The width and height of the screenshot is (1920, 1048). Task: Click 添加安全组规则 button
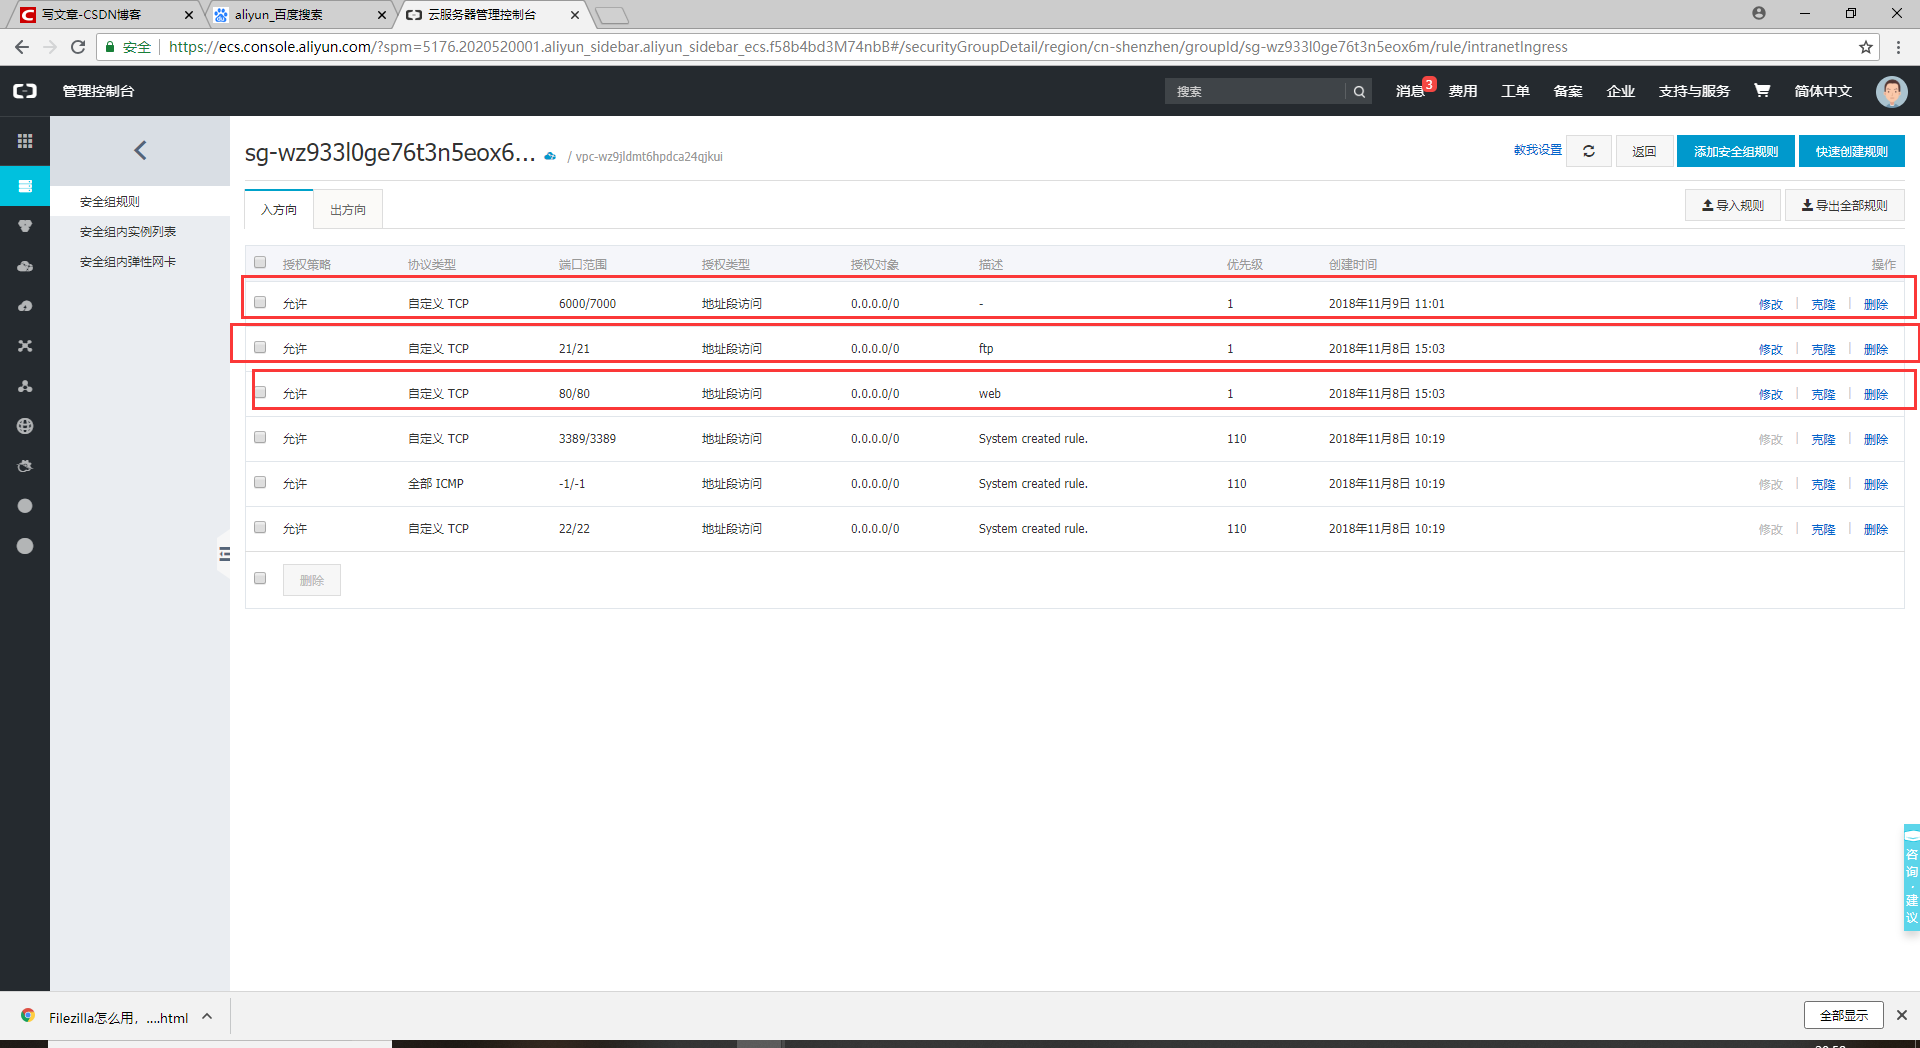pyautogui.click(x=1736, y=151)
